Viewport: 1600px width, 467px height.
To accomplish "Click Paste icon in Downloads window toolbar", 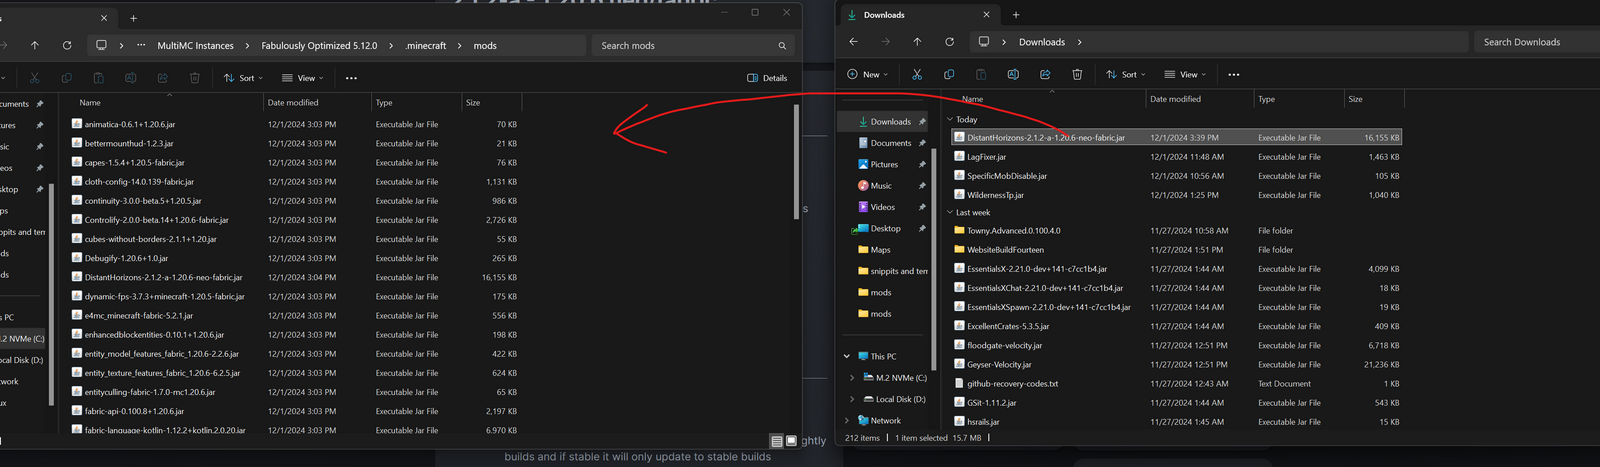I will pos(981,74).
